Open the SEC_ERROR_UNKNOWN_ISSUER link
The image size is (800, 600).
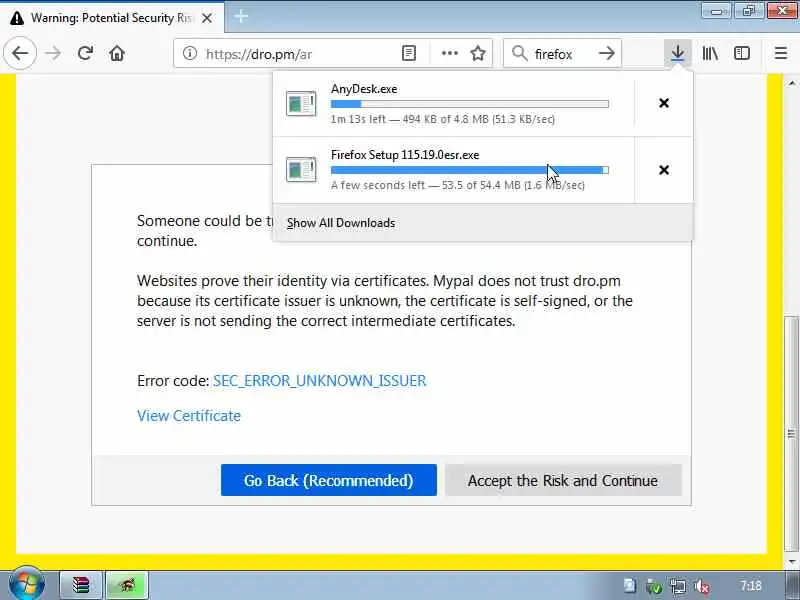(319, 381)
